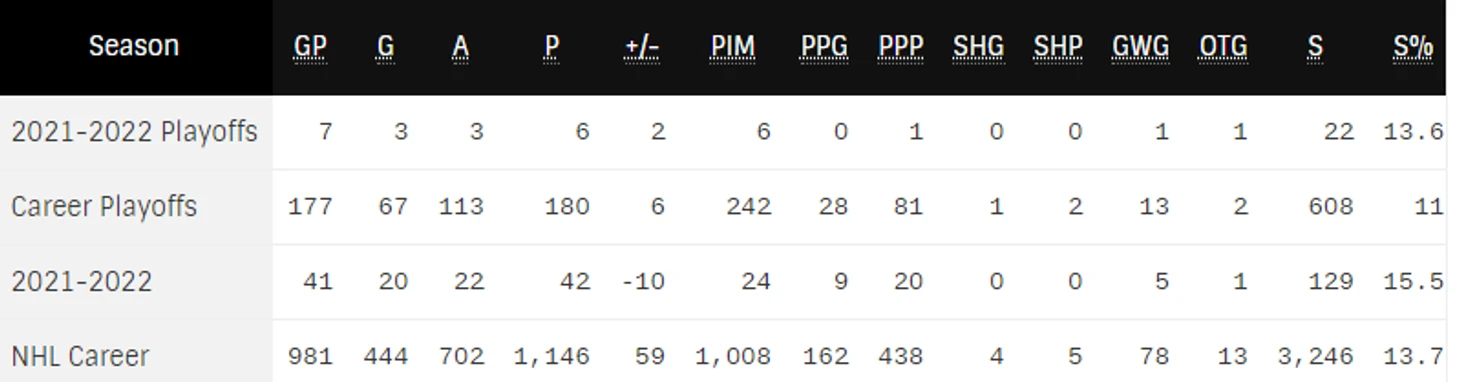The image size is (1460, 382).
Task: Sort by SHP column header
Action: coord(1058,46)
